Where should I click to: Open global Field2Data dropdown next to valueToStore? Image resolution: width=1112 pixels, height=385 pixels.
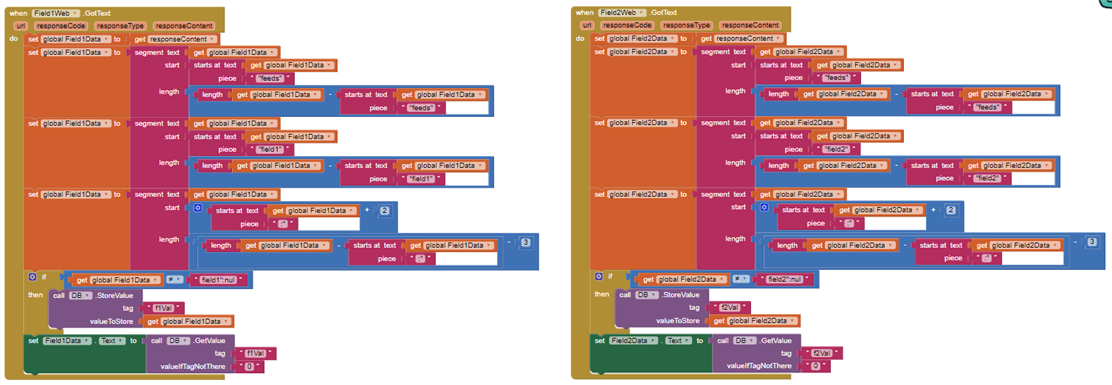tap(761, 322)
